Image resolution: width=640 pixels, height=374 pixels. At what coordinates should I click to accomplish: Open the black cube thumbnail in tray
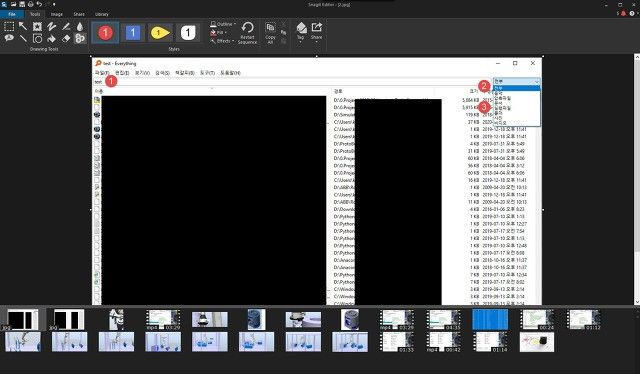point(537,342)
